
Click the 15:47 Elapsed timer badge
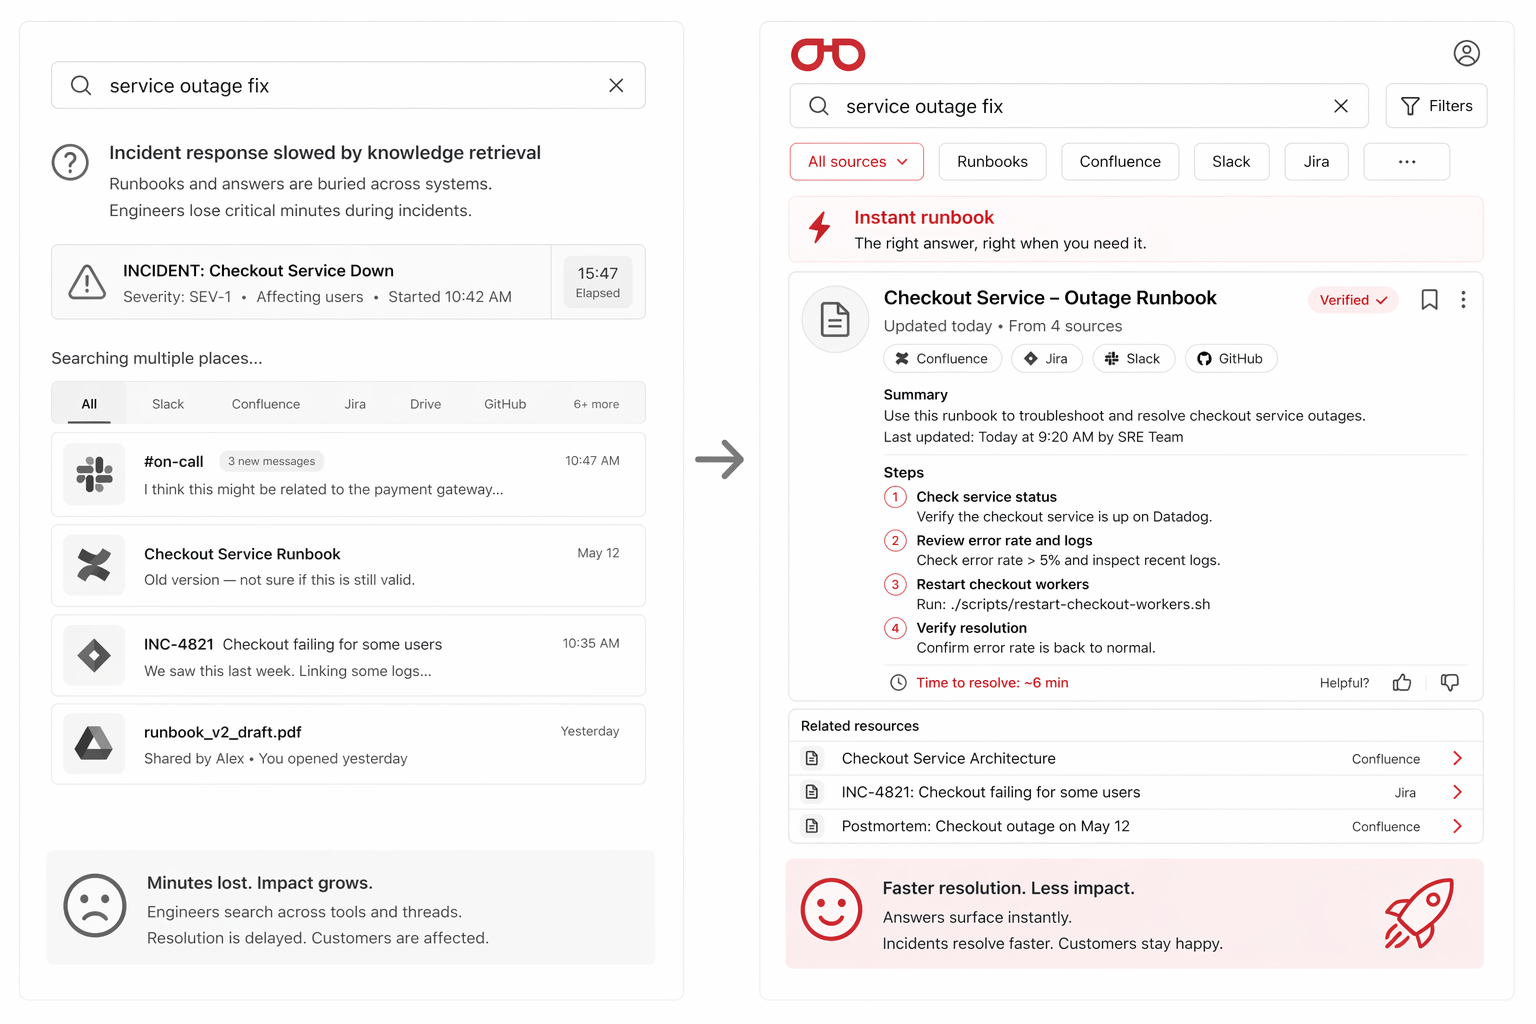tap(598, 282)
